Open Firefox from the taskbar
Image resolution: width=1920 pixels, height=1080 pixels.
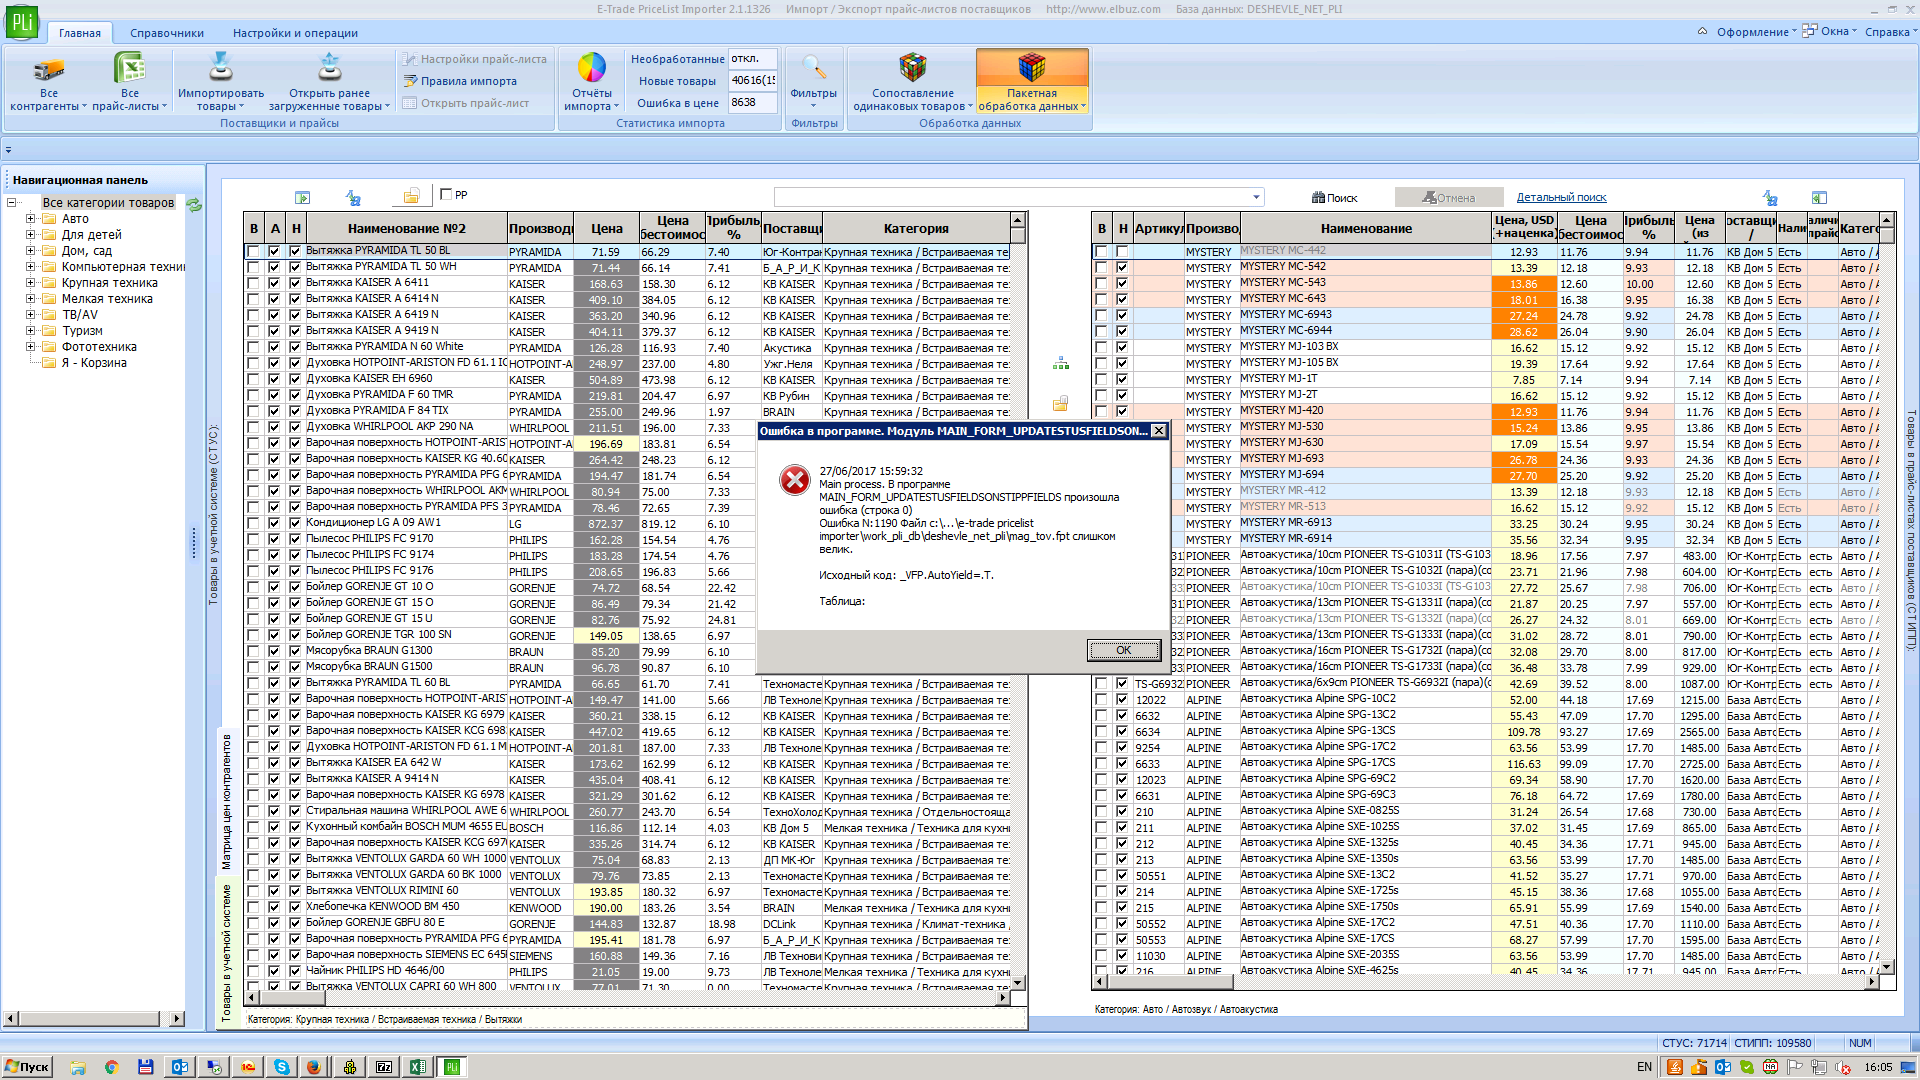coord(314,1067)
